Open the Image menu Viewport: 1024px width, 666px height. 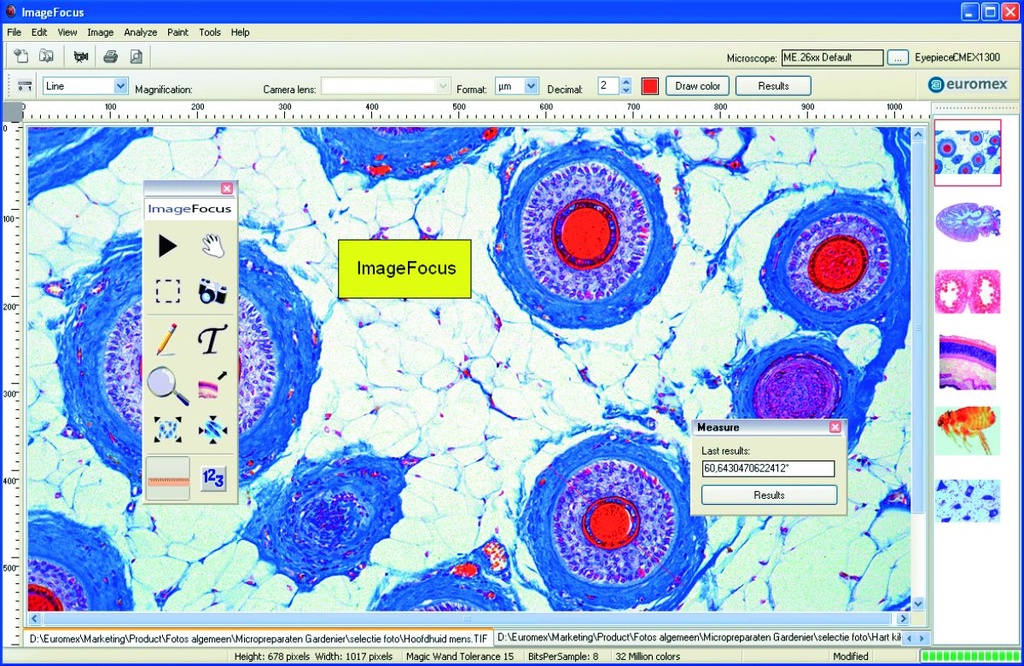click(101, 32)
